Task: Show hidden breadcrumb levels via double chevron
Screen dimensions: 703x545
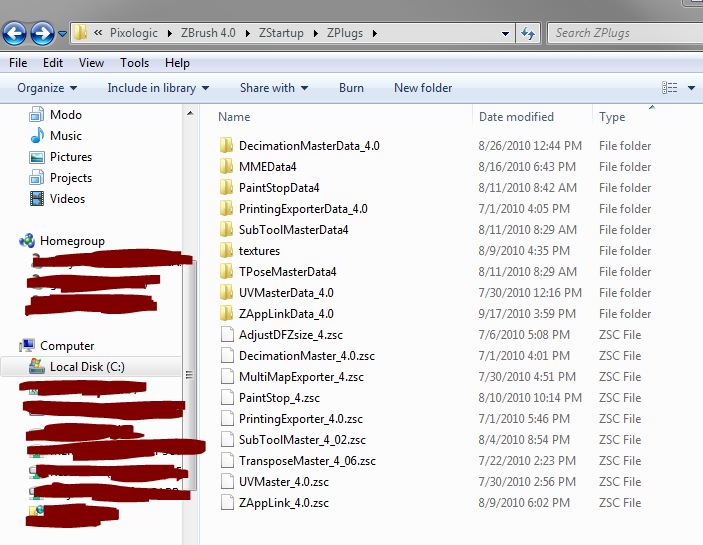Action: point(98,33)
